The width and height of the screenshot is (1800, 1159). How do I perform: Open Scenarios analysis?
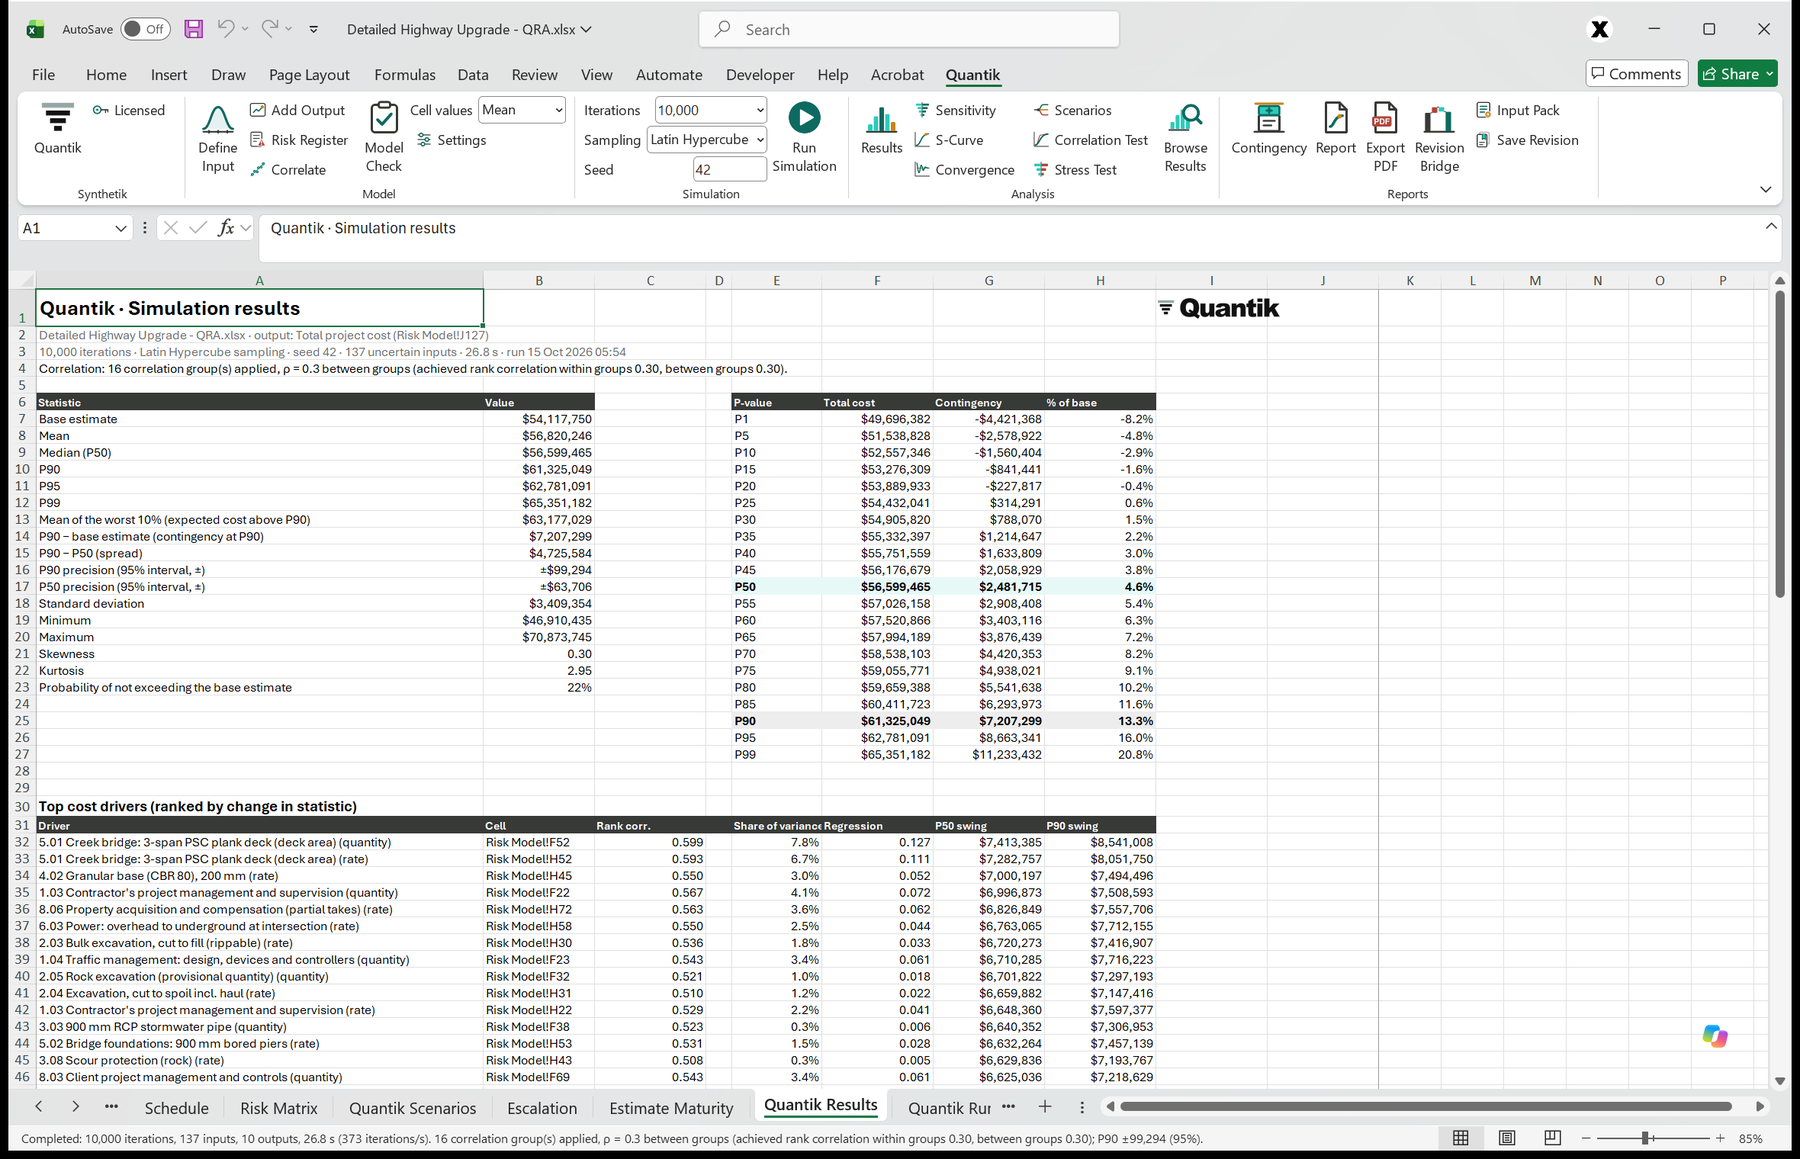pyautogui.click(x=1072, y=110)
